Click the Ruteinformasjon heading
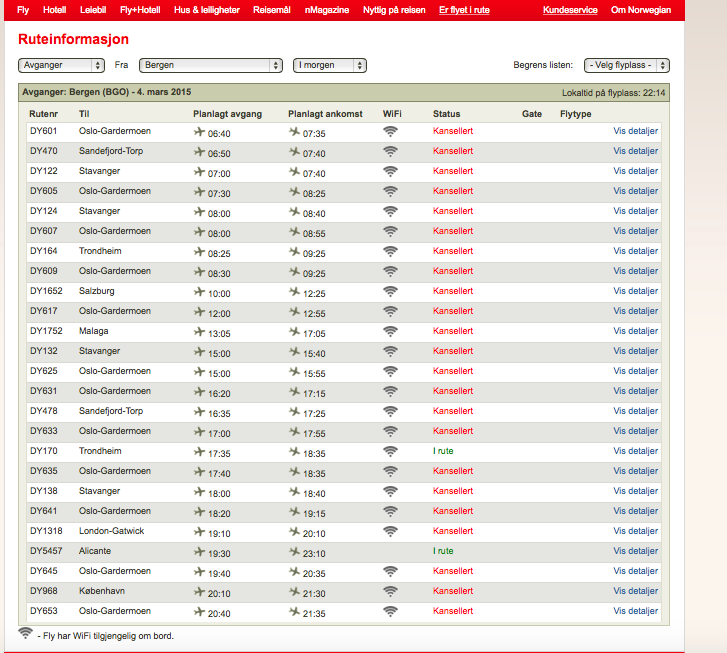 pyautogui.click(x=73, y=39)
